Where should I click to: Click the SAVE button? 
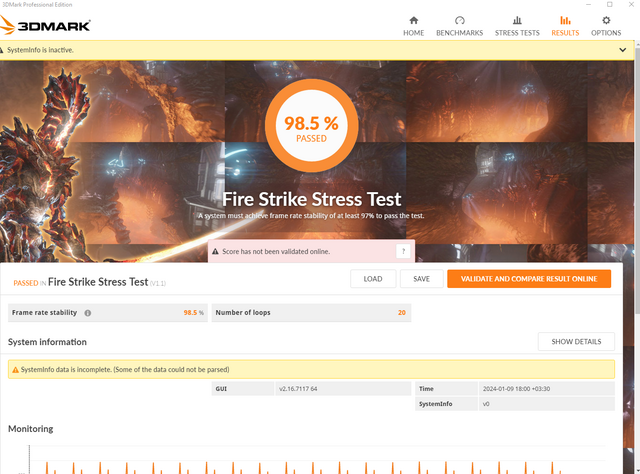422,279
